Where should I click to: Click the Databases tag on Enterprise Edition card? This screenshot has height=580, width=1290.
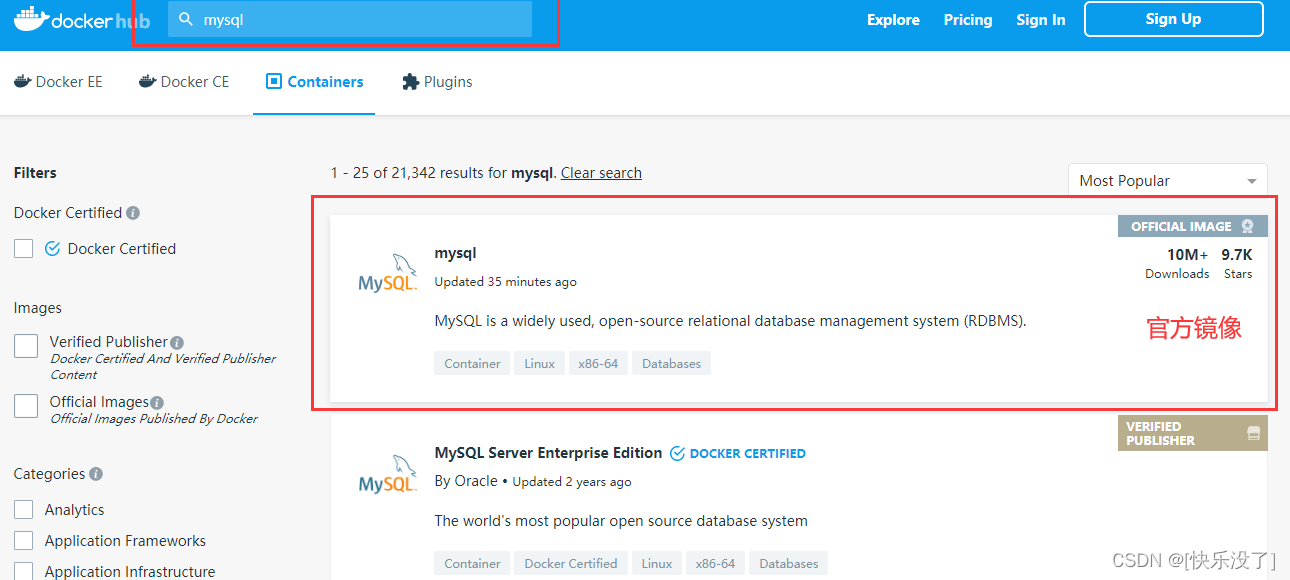tap(788, 563)
